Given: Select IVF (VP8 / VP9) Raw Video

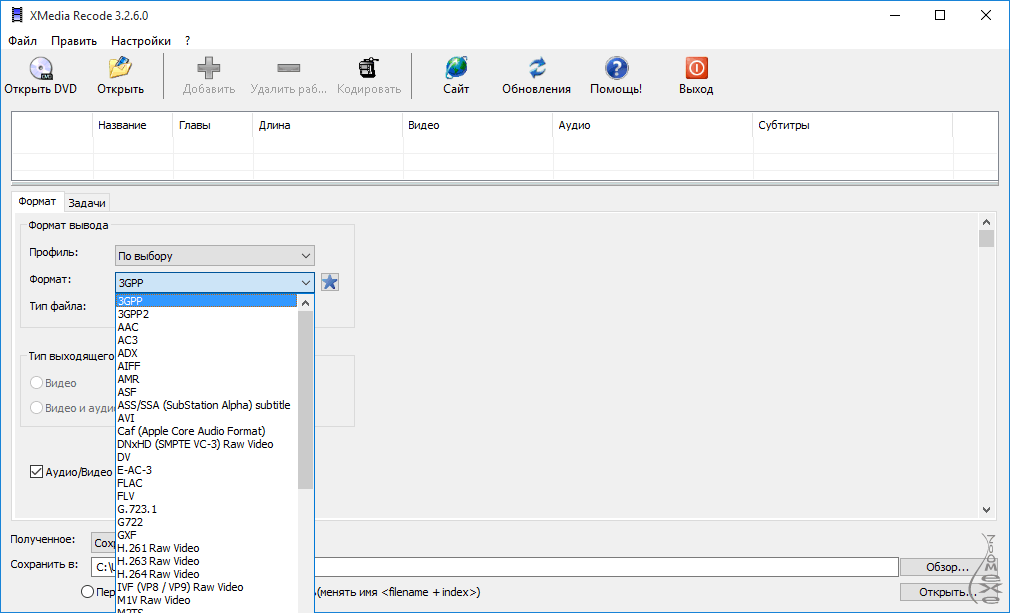Looking at the screenshot, I should 206,587.
